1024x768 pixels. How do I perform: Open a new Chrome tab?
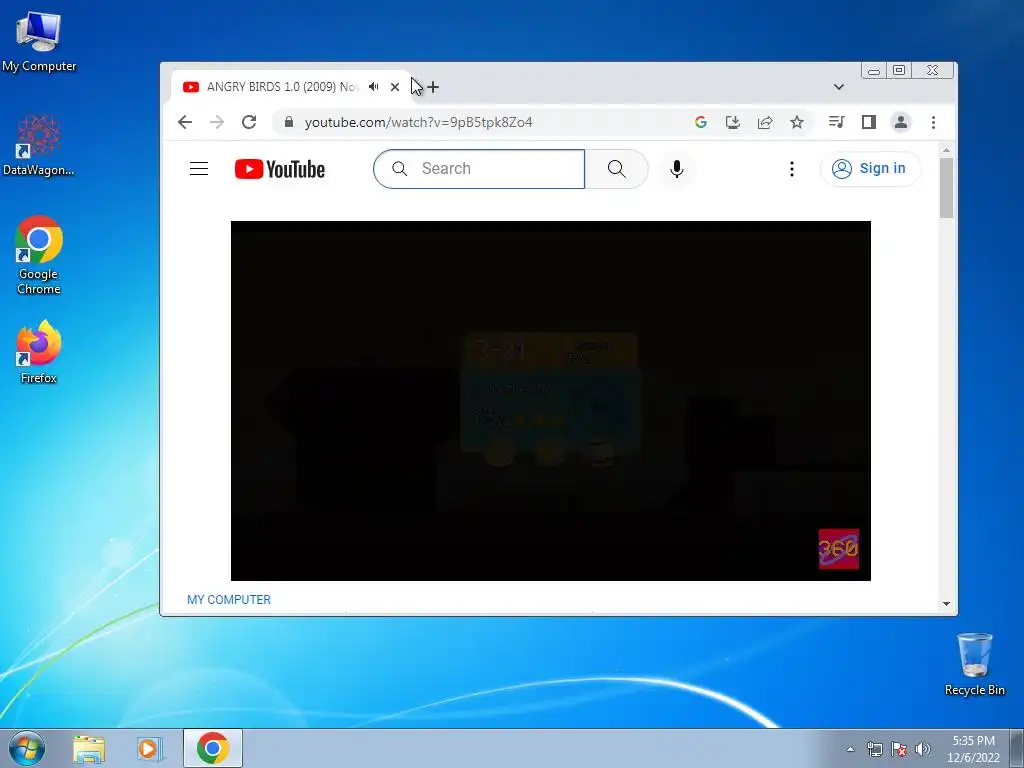(x=432, y=87)
